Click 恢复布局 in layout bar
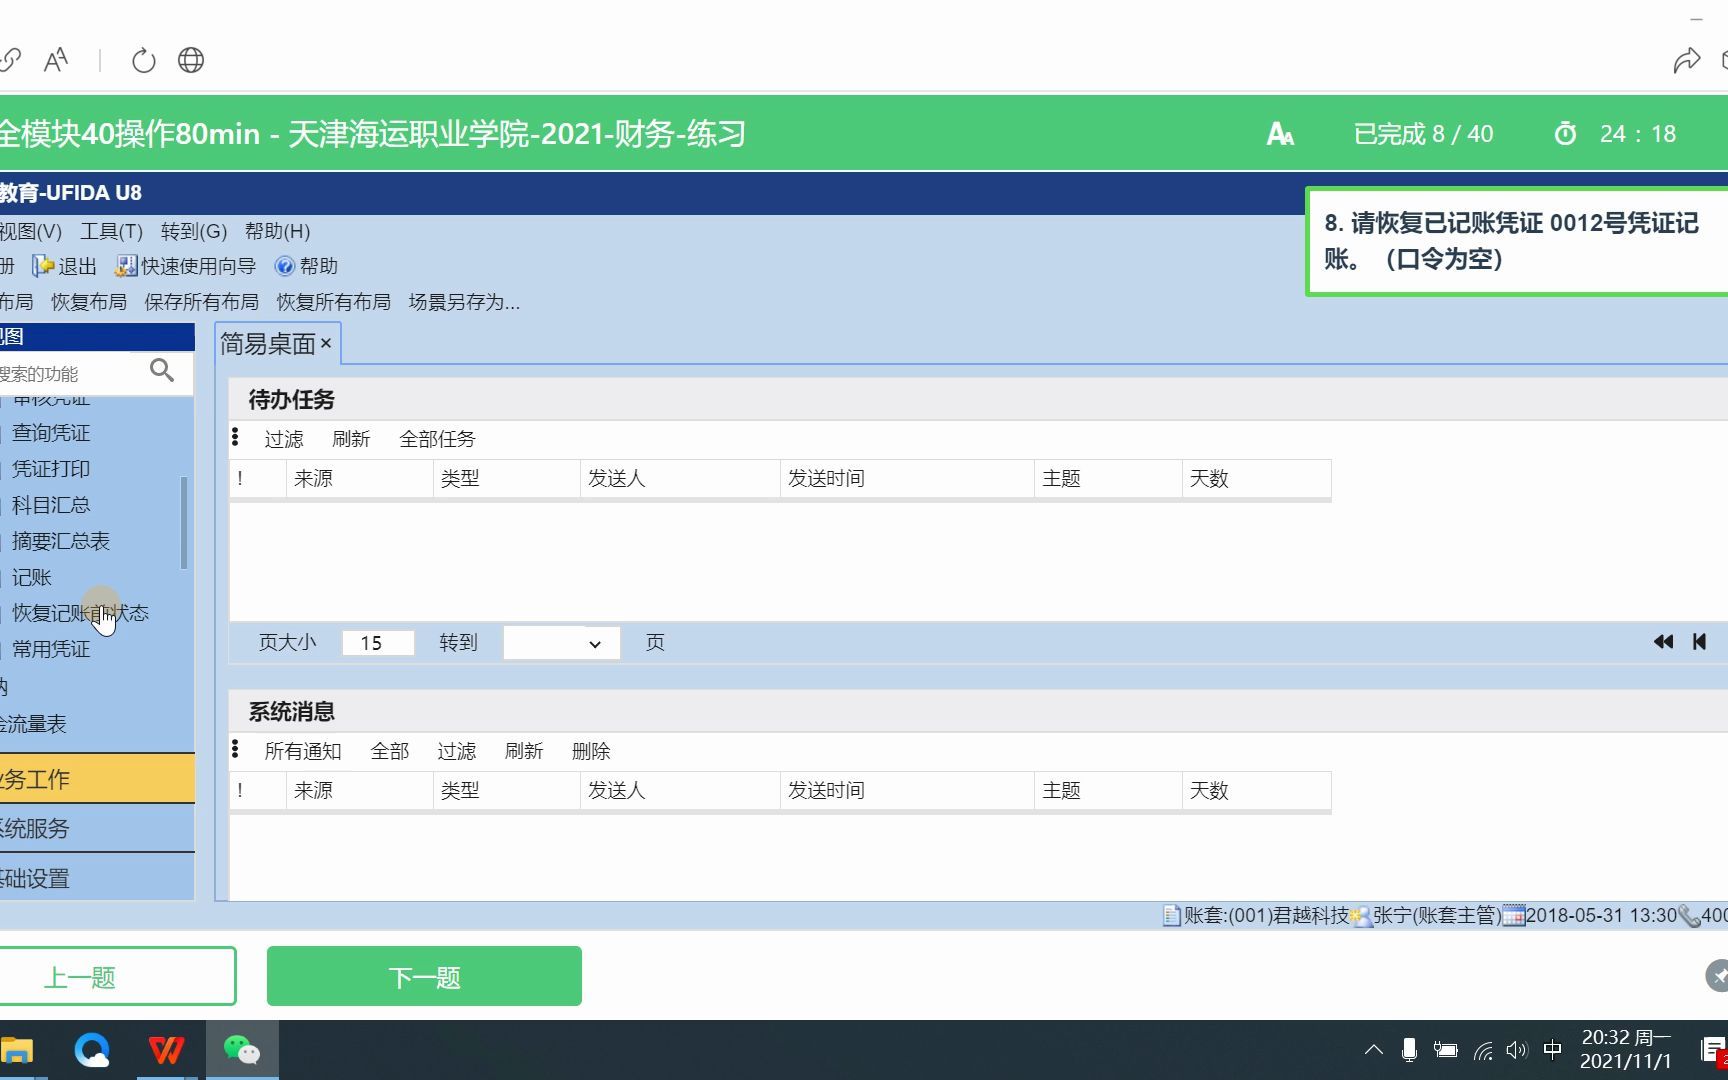1728x1080 pixels. (x=89, y=302)
